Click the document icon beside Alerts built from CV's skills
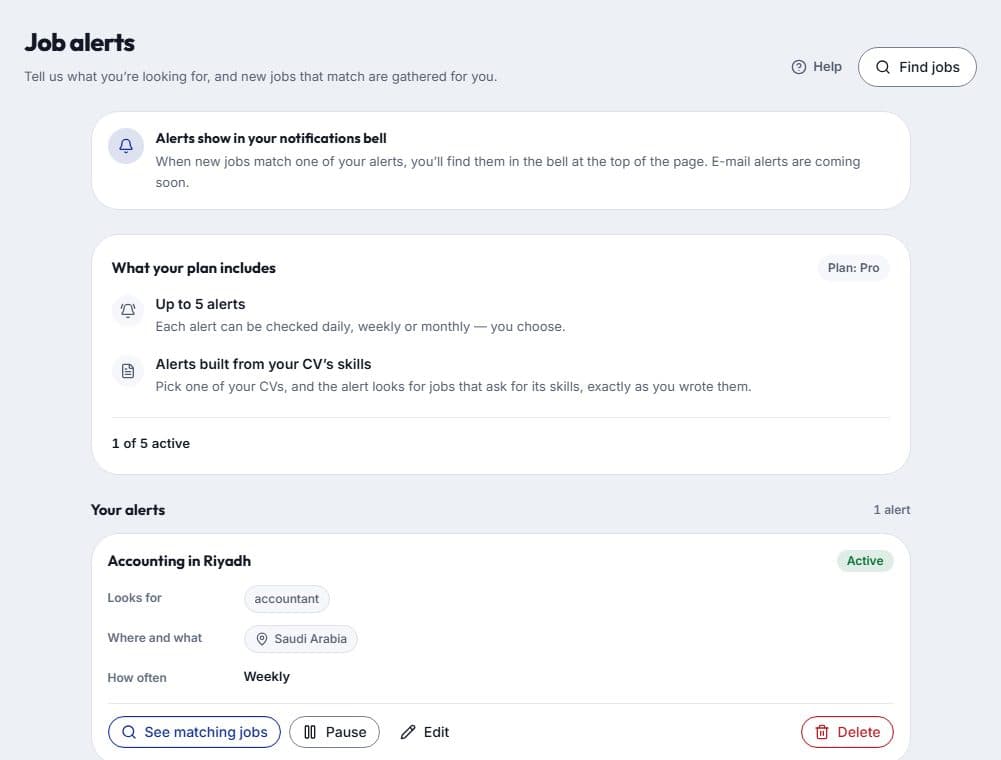This screenshot has height=760, width=1001. (128, 370)
